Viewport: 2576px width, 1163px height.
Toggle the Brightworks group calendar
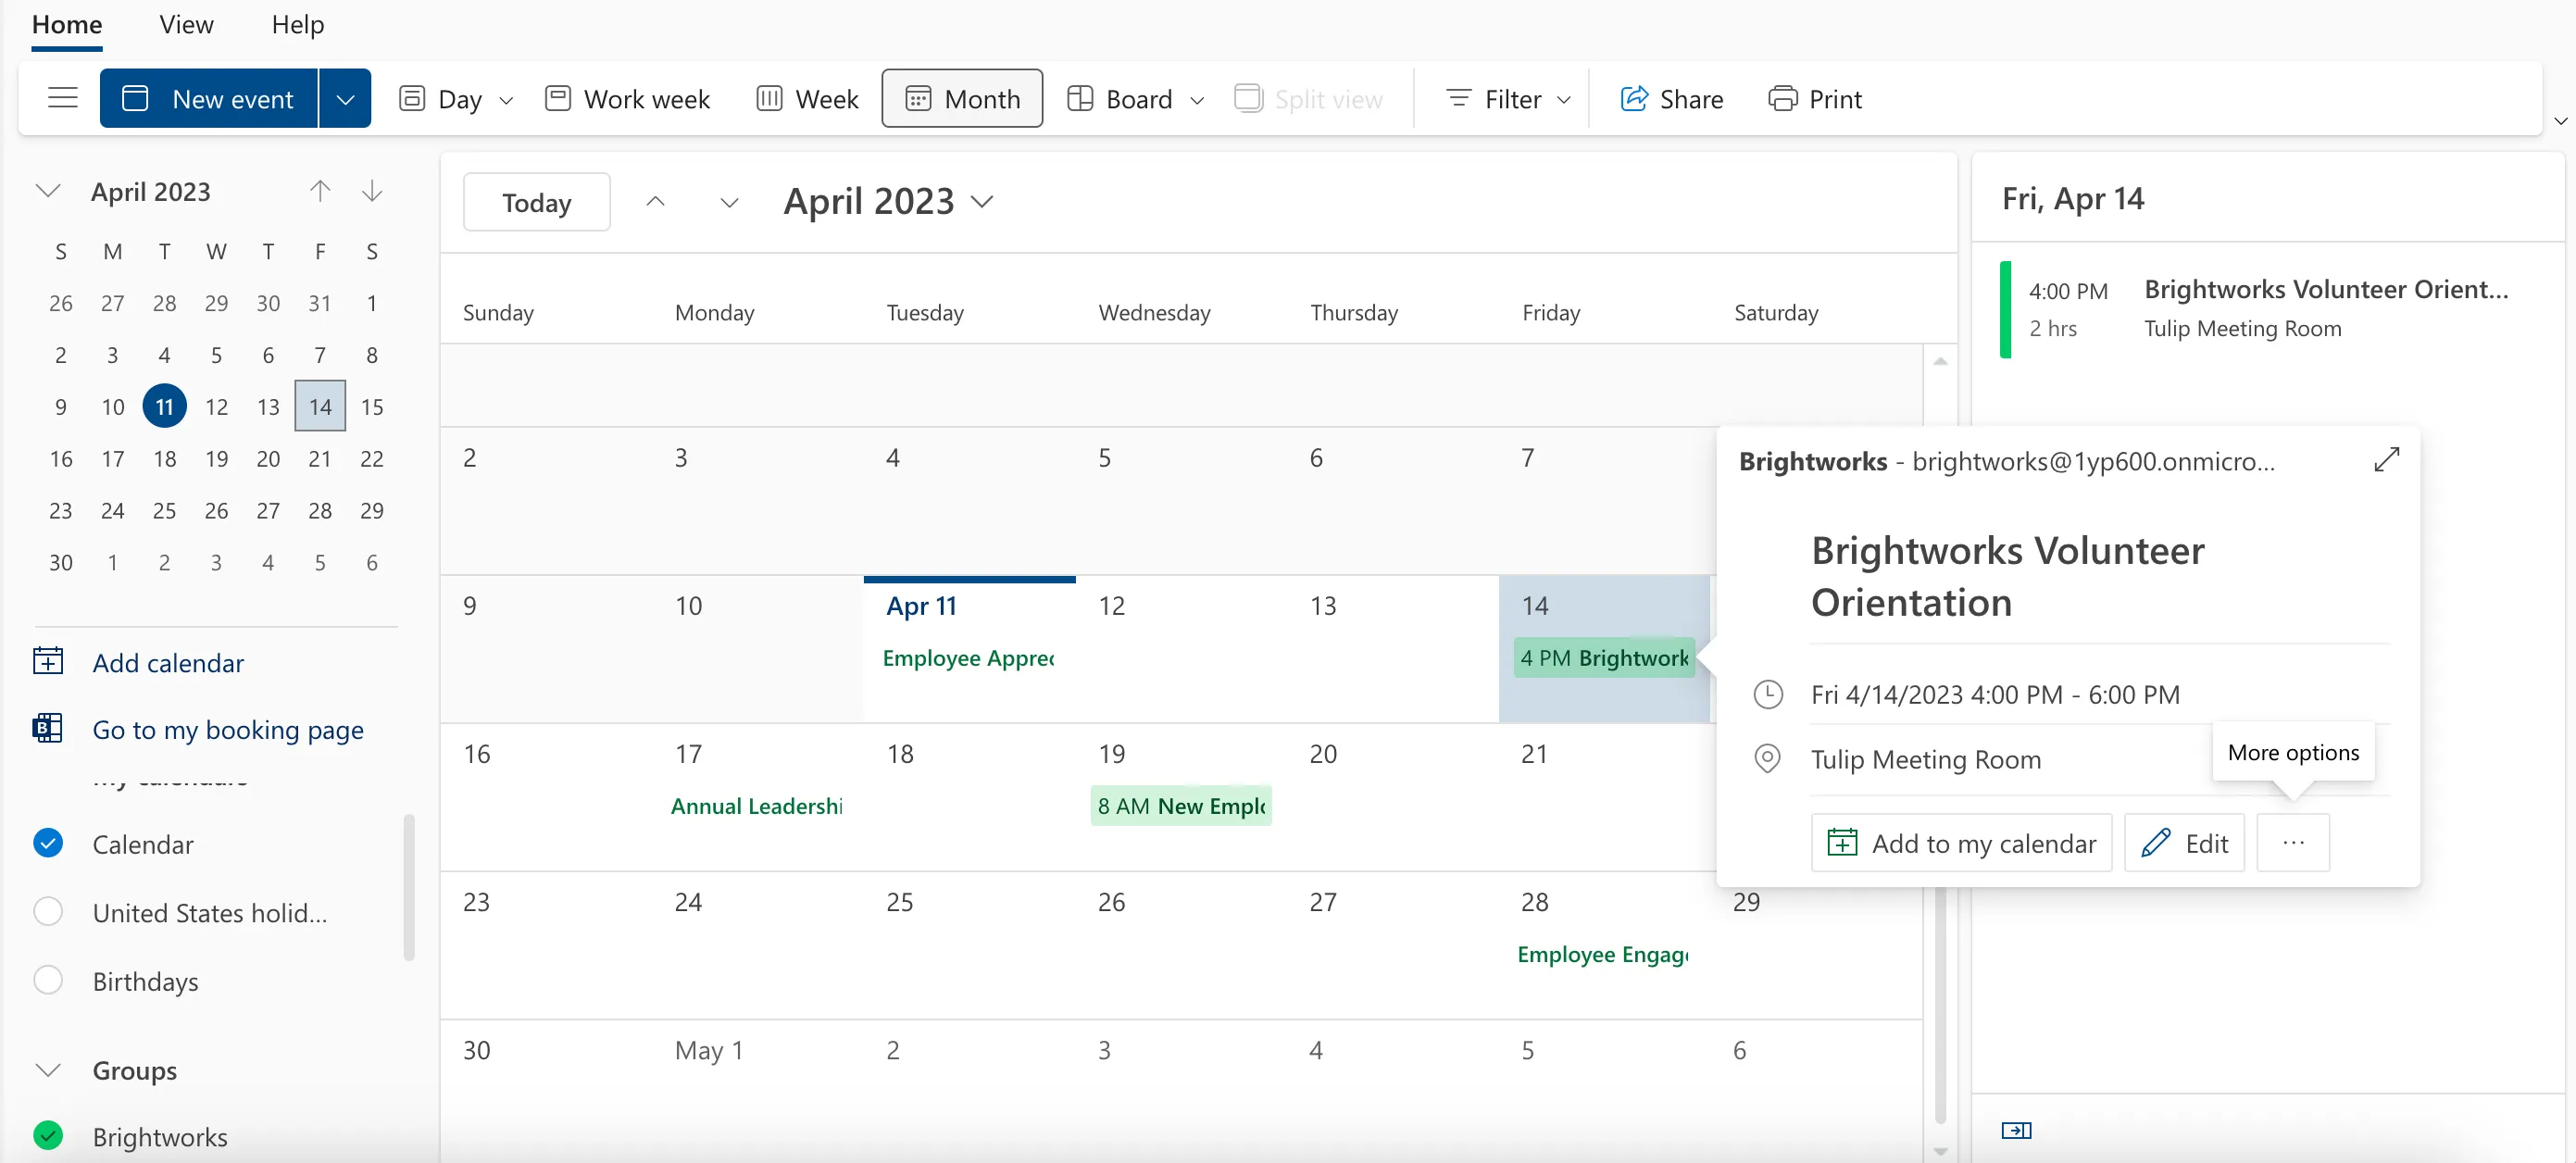click(48, 1135)
